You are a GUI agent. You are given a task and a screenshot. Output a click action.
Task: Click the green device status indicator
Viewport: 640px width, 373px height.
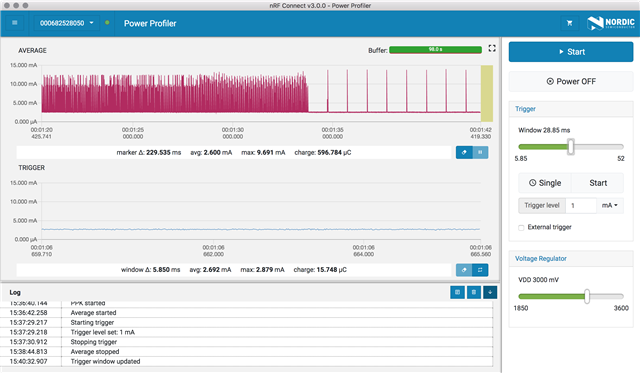click(107, 23)
